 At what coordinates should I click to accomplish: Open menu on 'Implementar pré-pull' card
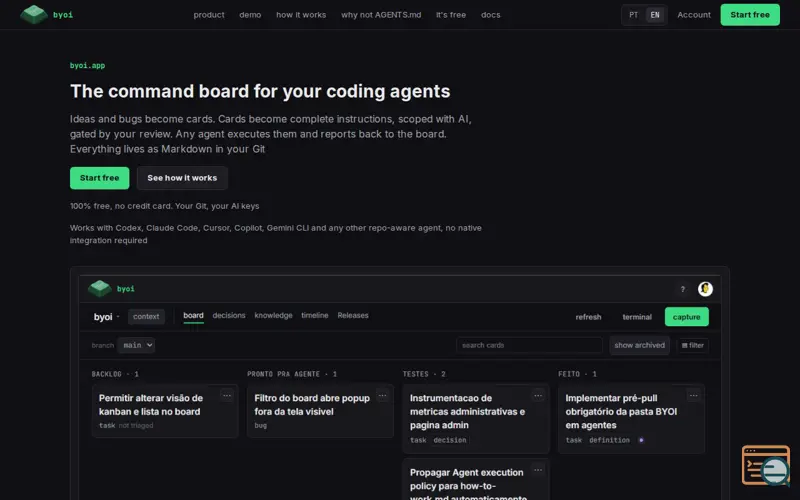coord(693,395)
